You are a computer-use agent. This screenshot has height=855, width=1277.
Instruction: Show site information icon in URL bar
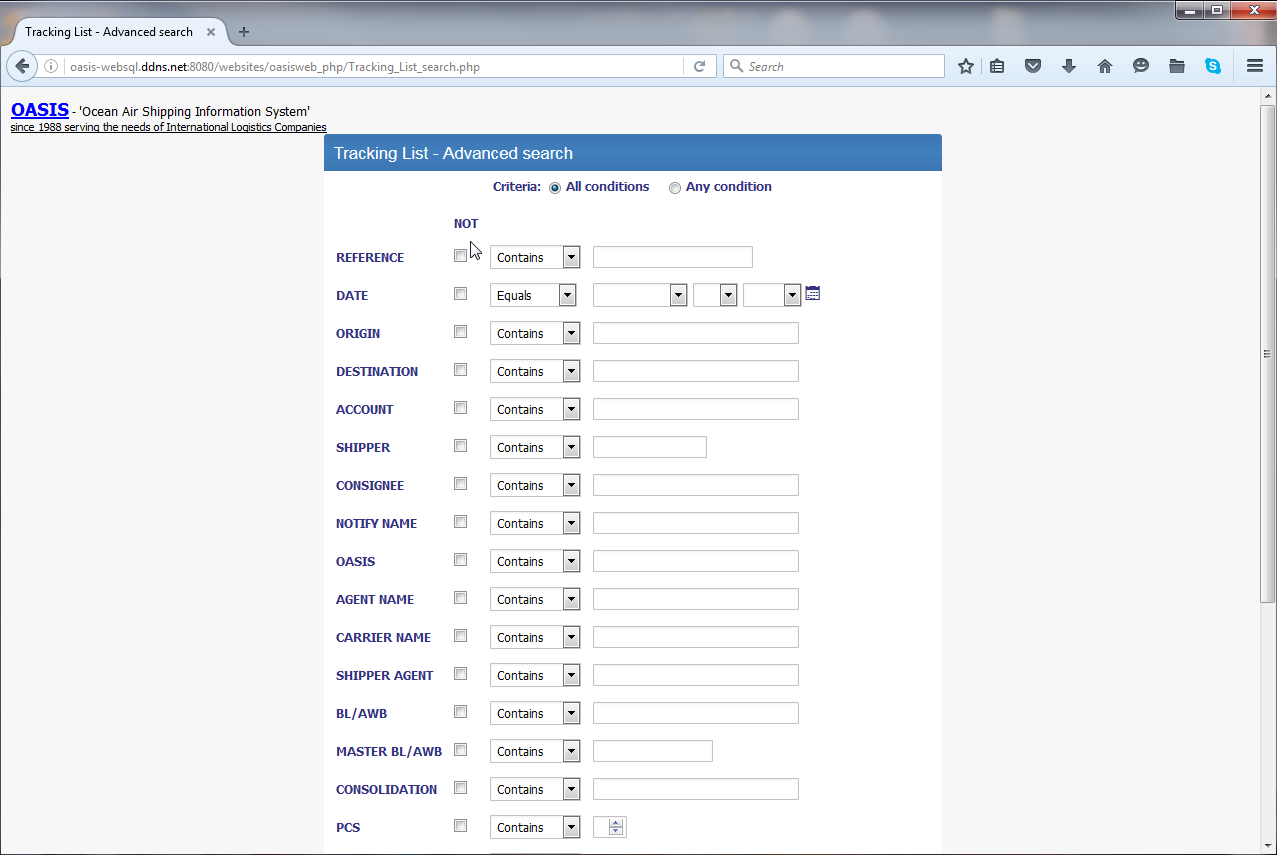point(51,67)
